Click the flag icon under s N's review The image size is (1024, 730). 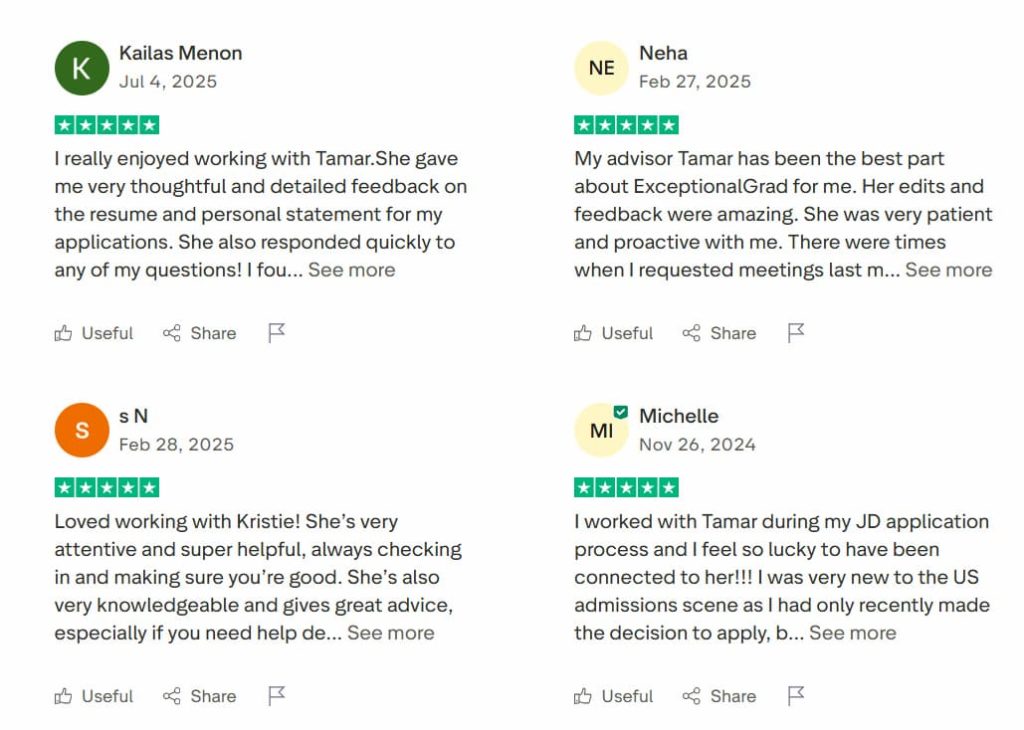pyautogui.click(x=277, y=696)
